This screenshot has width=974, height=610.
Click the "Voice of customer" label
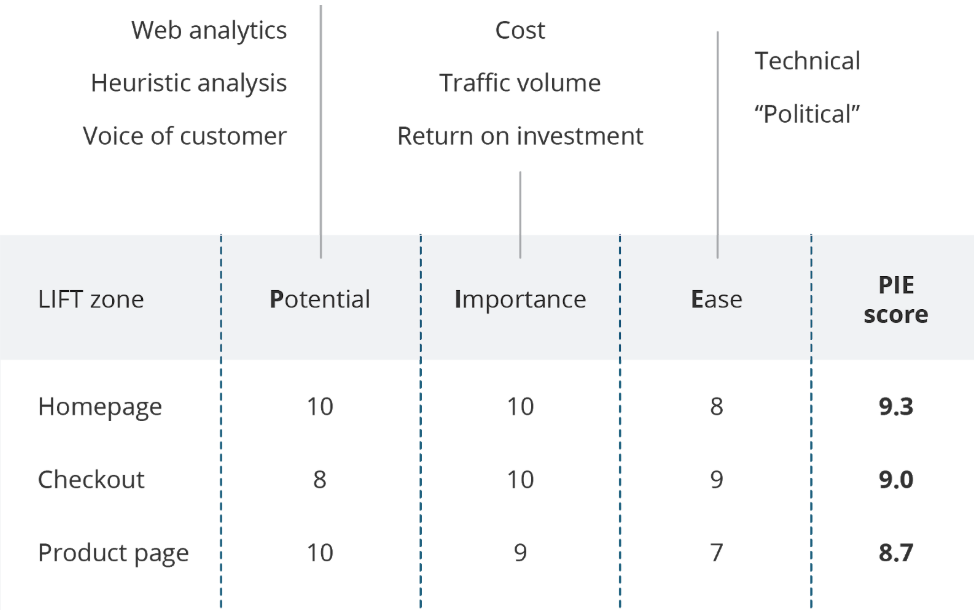185,136
